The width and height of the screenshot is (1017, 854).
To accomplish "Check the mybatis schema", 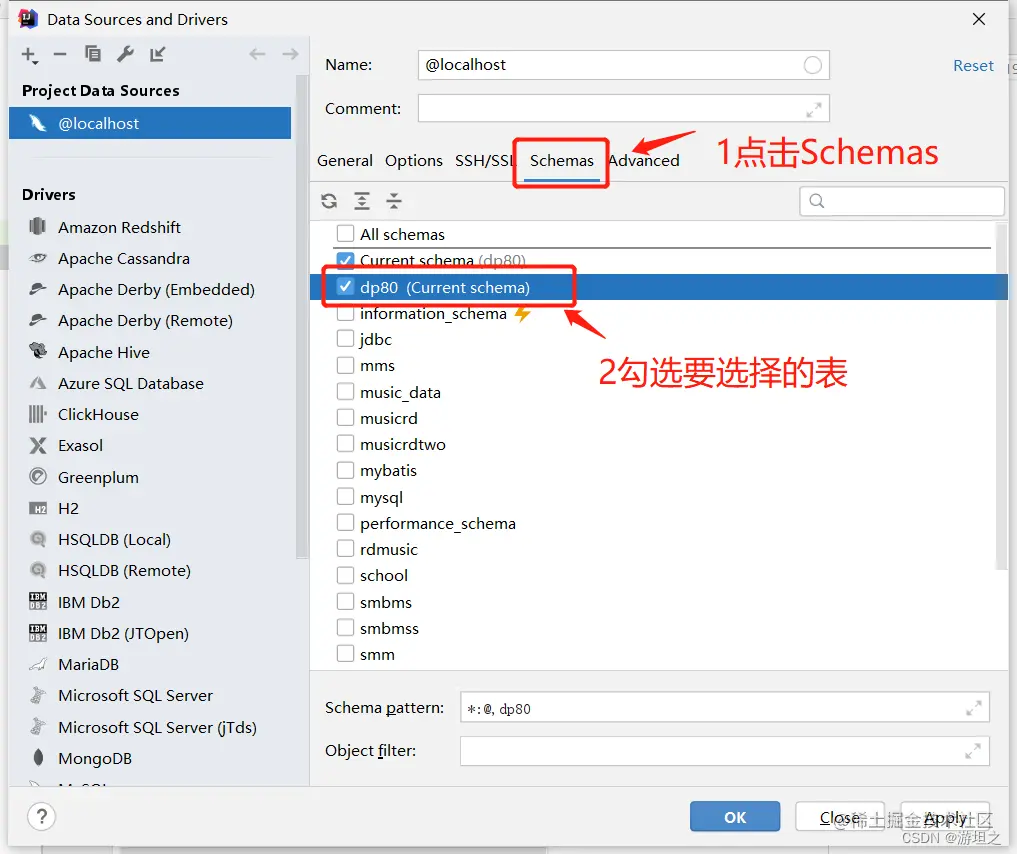I will tap(345, 470).
